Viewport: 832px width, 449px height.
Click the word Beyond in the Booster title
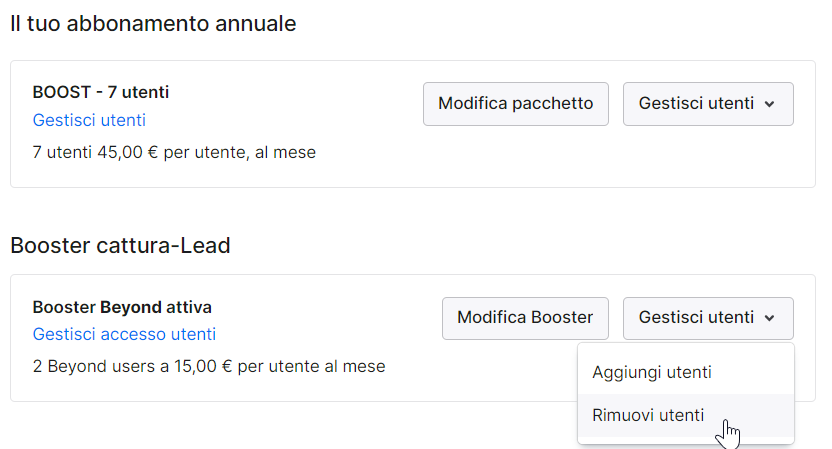pyautogui.click(x=131, y=307)
